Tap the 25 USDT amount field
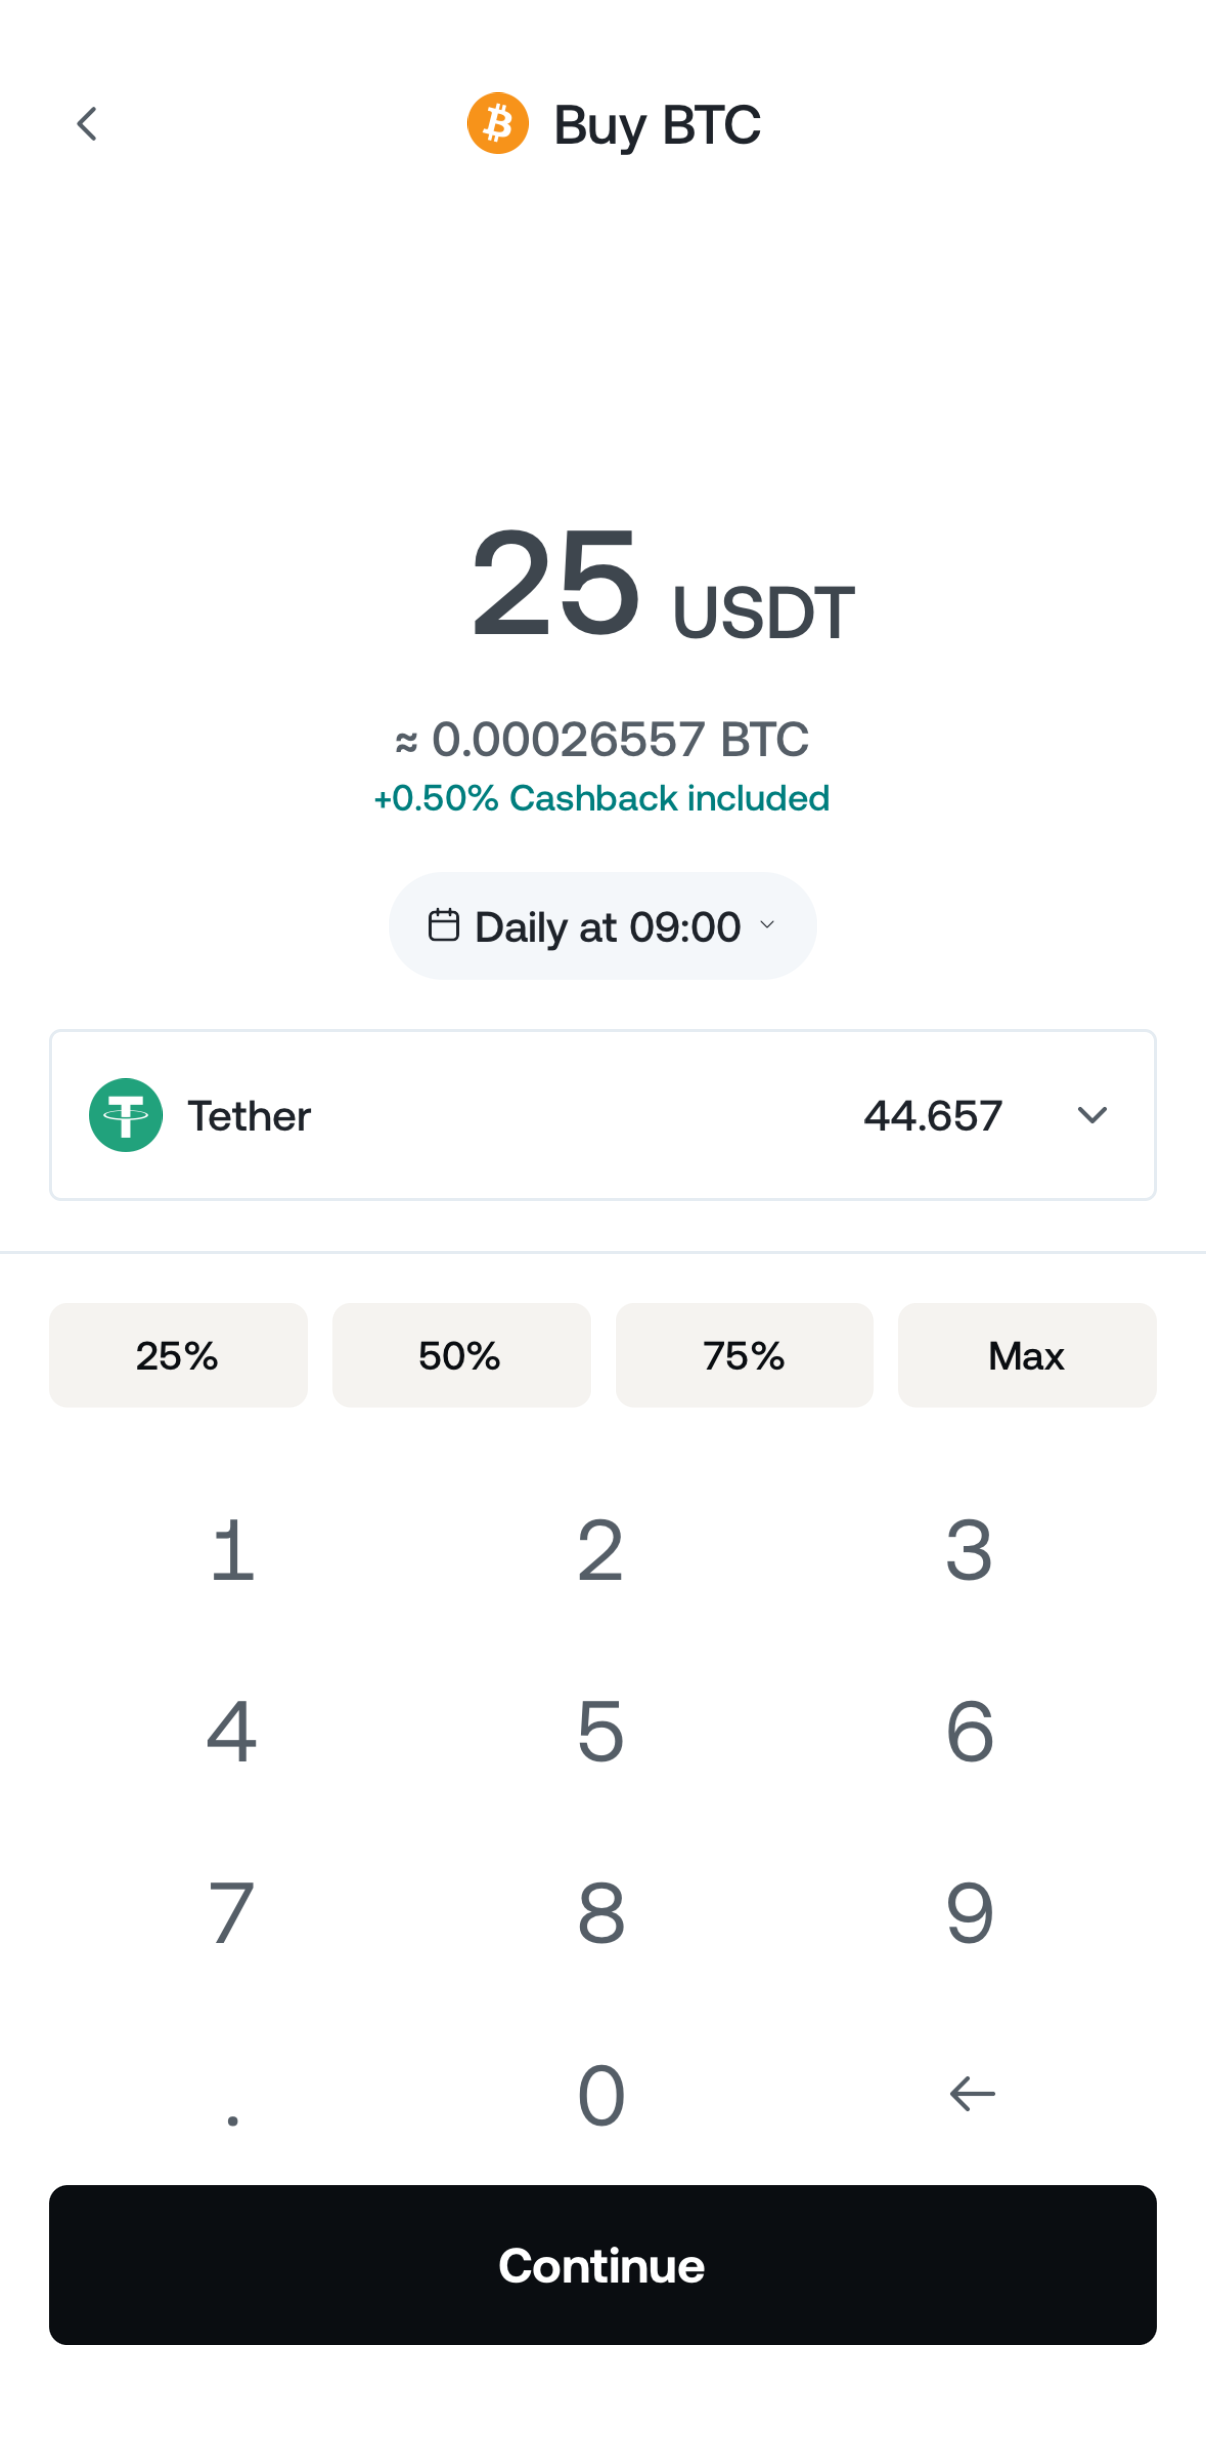 pyautogui.click(x=660, y=585)
